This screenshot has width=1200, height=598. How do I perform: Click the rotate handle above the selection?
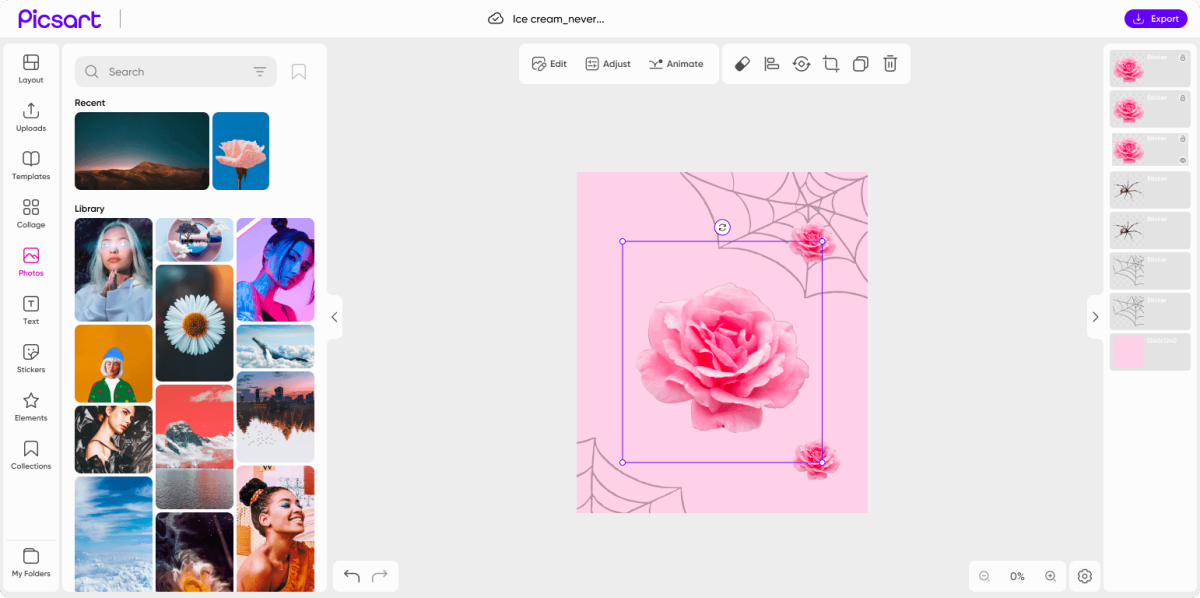click(x=721, y=227)
